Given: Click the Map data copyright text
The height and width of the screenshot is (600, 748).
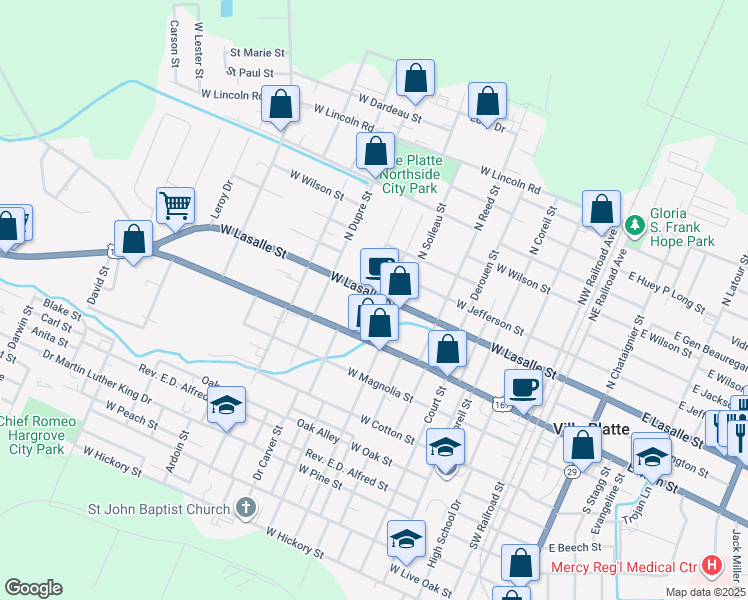Looking at the screenshot, I should tap(705, 592).
